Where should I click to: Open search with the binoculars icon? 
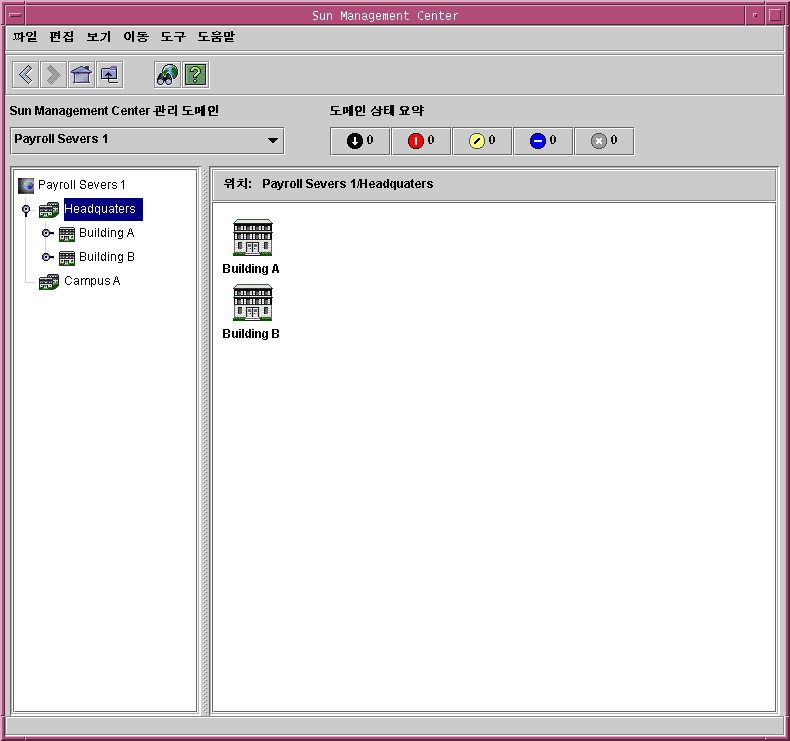pos(167,75)
